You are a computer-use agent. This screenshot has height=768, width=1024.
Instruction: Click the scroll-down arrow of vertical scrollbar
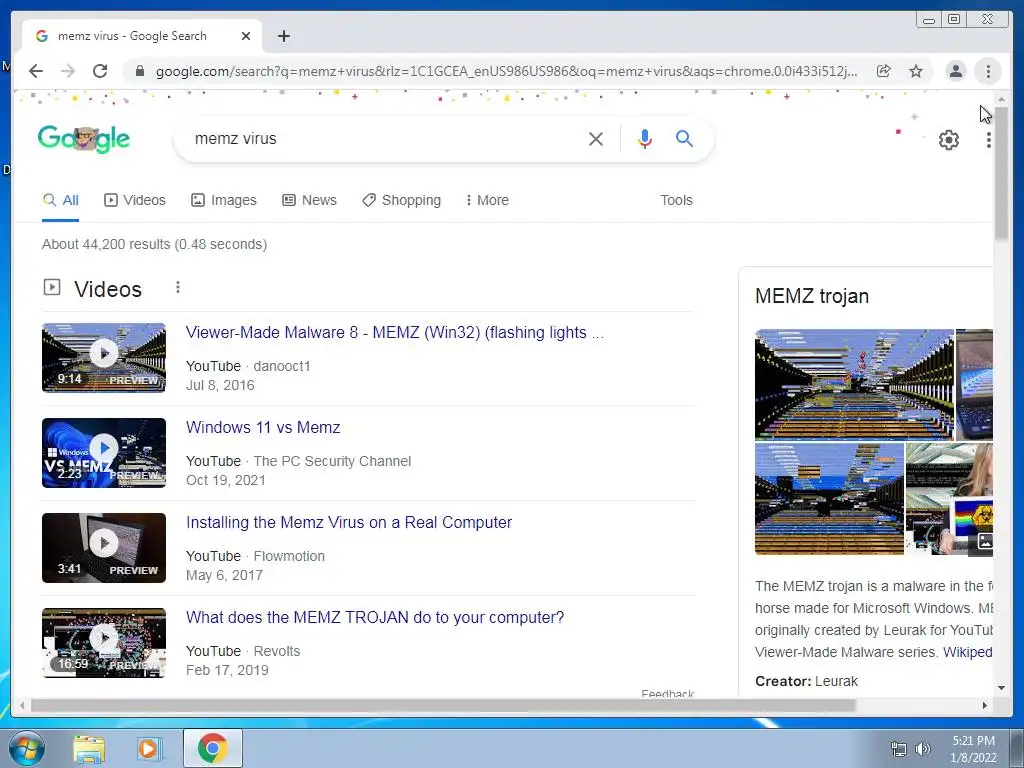point(1001,688)
